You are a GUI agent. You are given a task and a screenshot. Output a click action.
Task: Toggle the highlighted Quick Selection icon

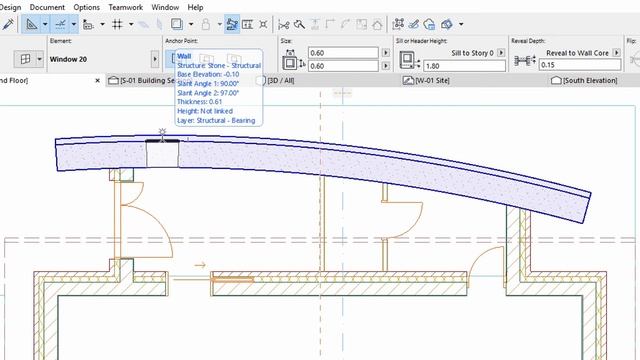click(232, 24)
